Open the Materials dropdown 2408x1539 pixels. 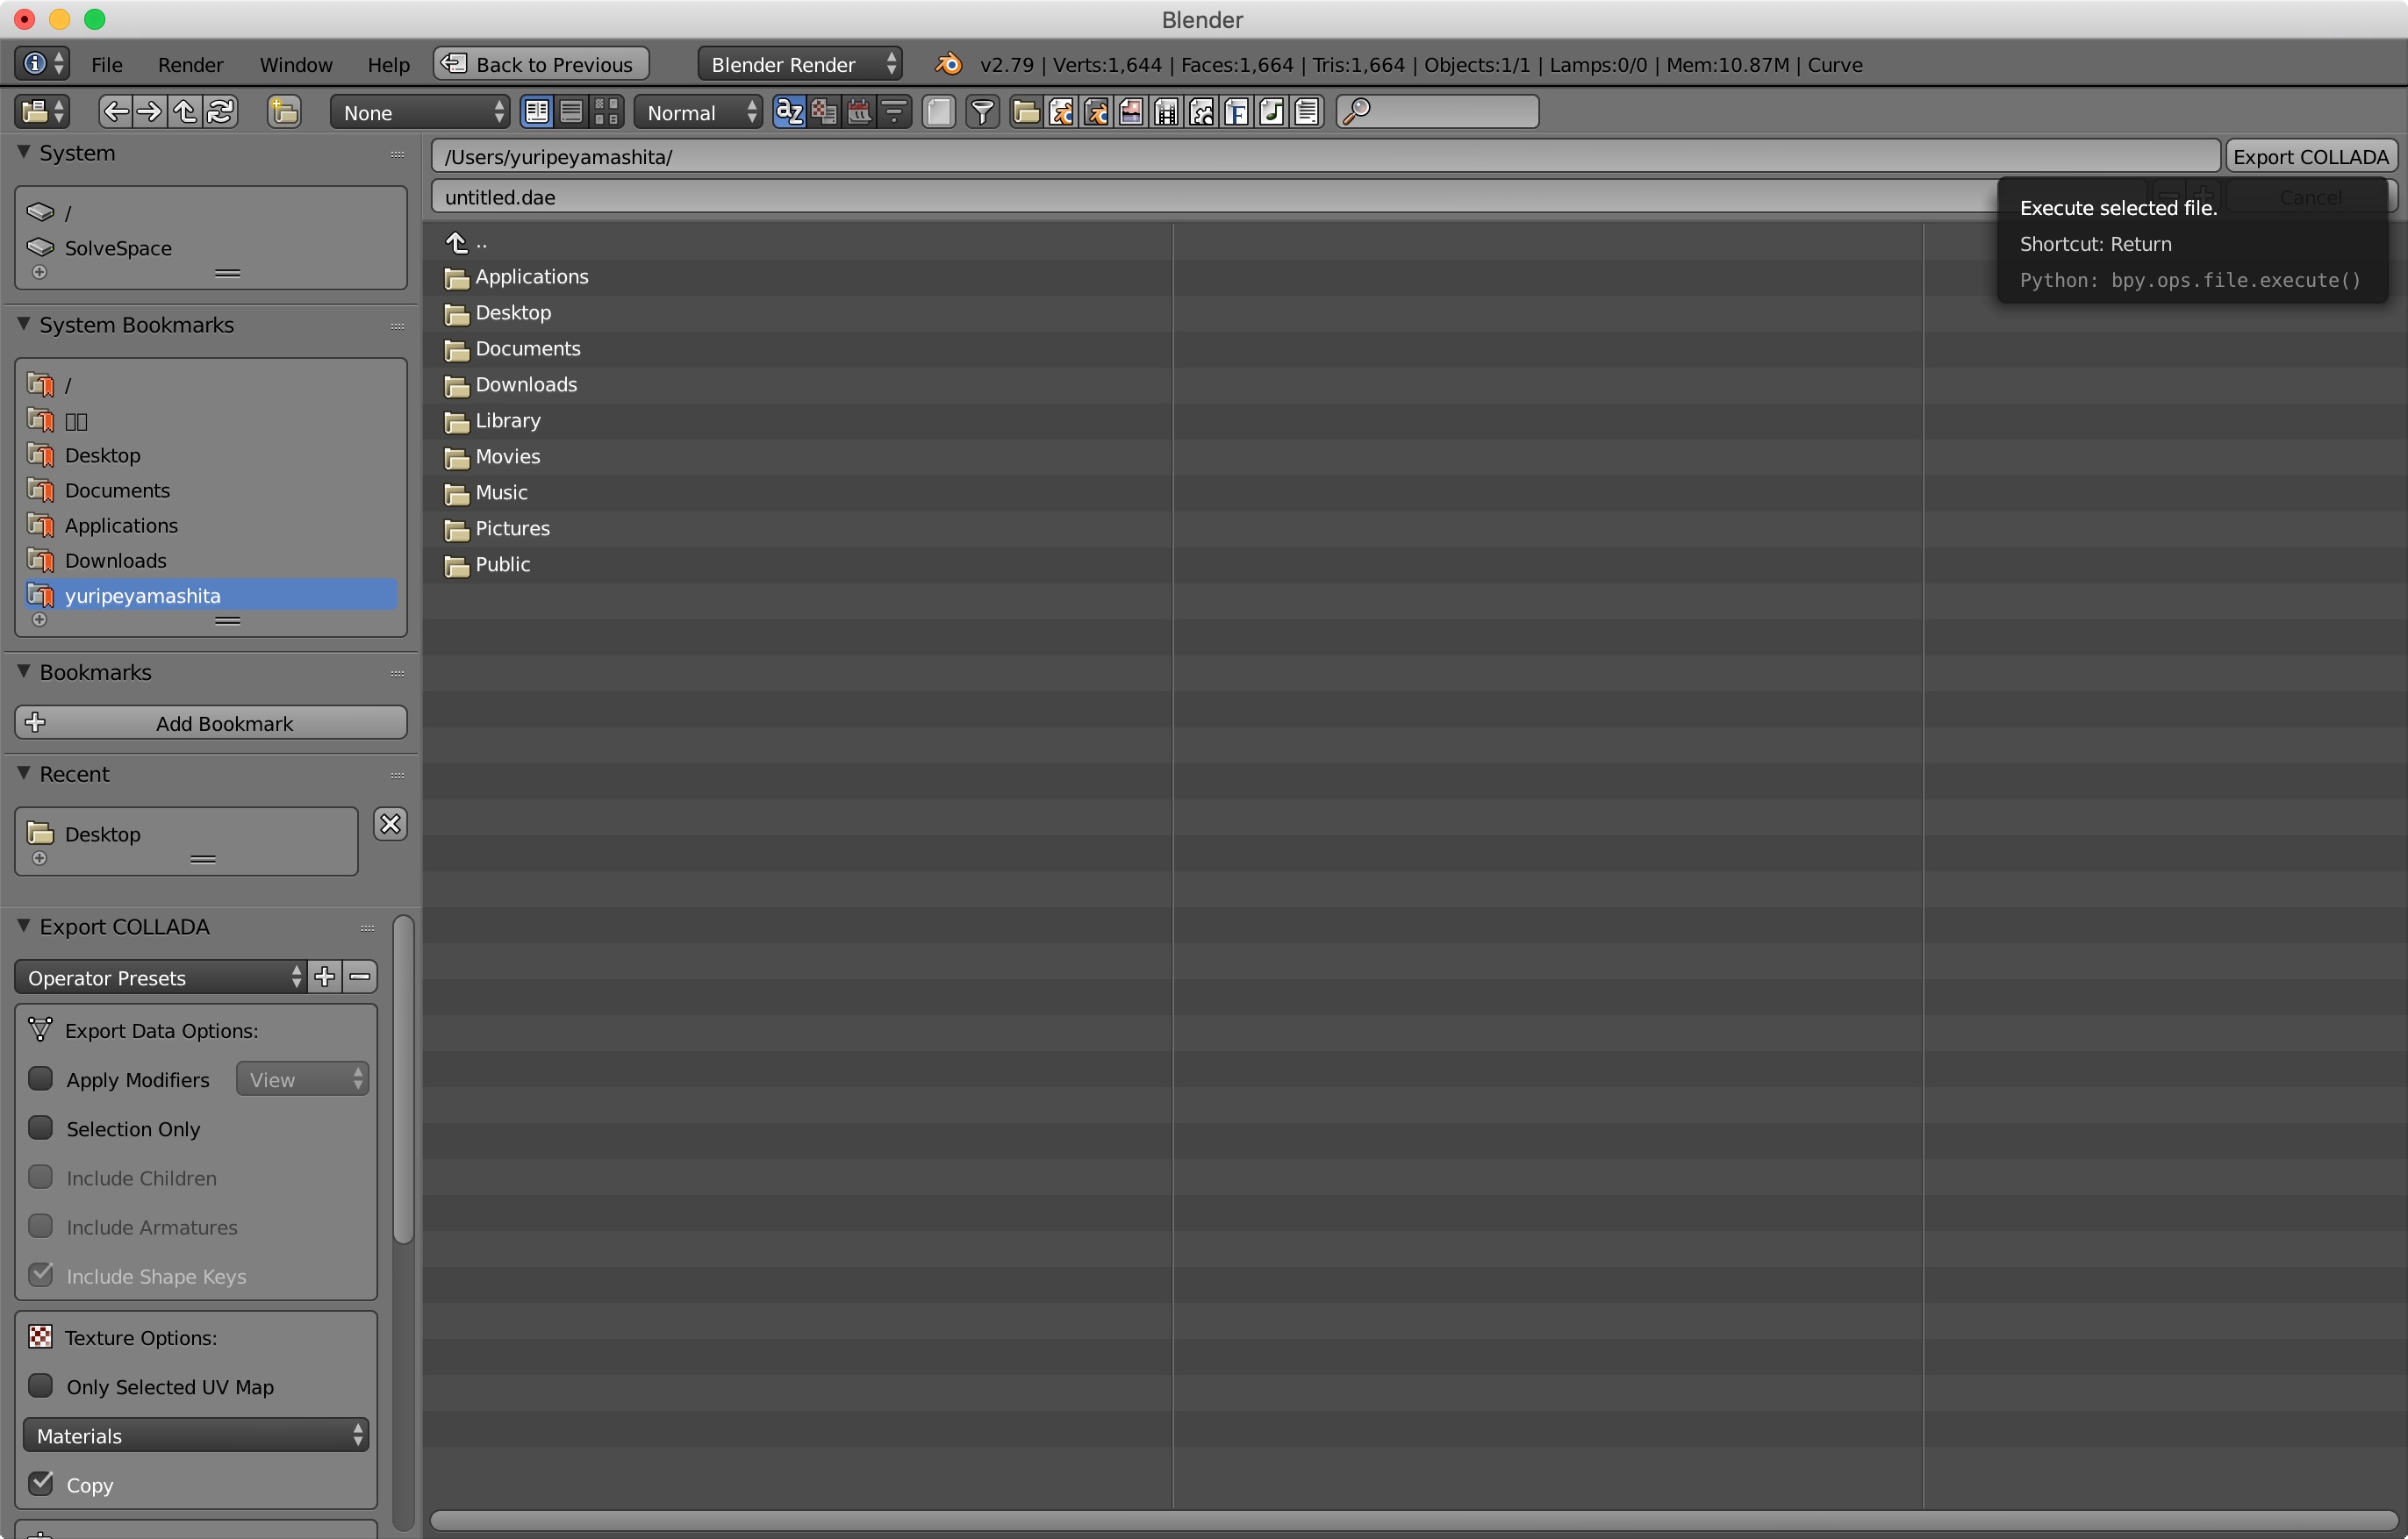(x=195, y=1435)
